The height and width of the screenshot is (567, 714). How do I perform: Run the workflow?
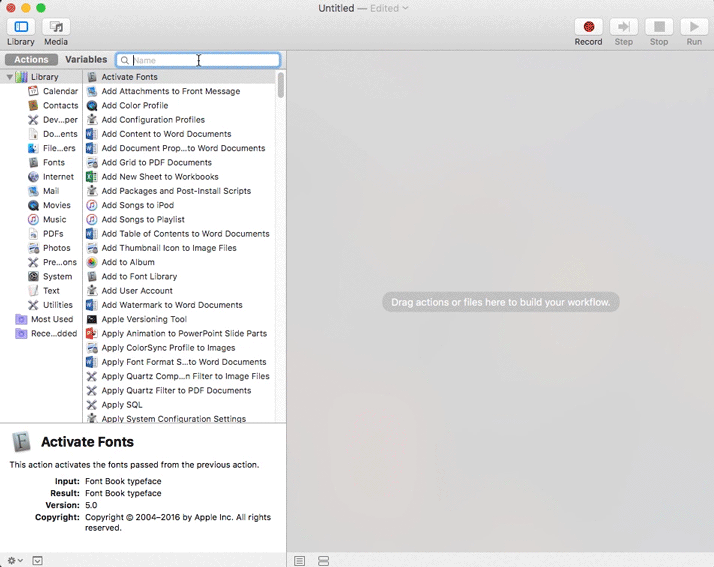694,27
